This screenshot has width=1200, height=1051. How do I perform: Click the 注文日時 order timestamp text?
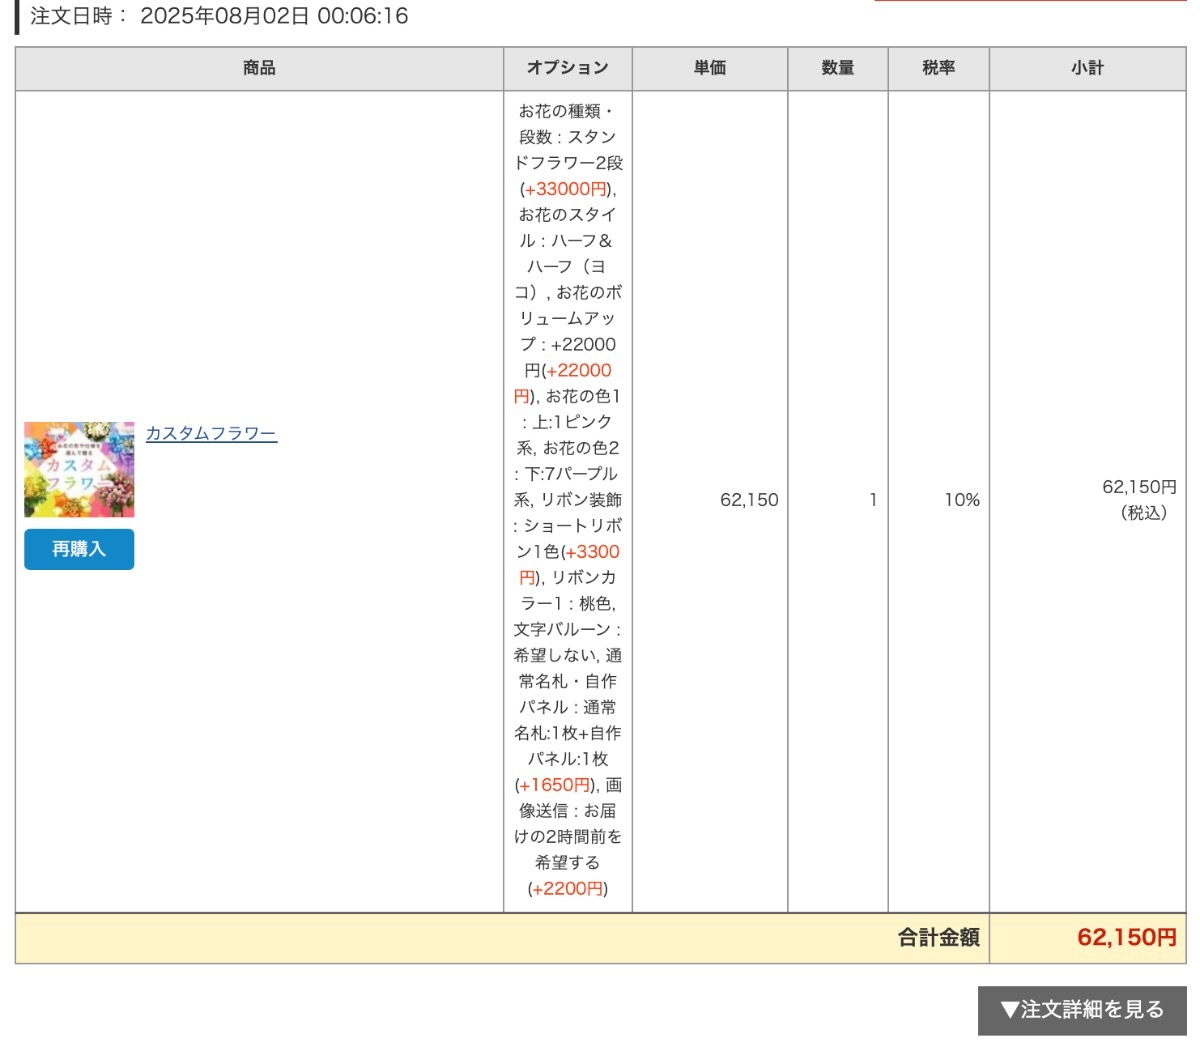219,16
